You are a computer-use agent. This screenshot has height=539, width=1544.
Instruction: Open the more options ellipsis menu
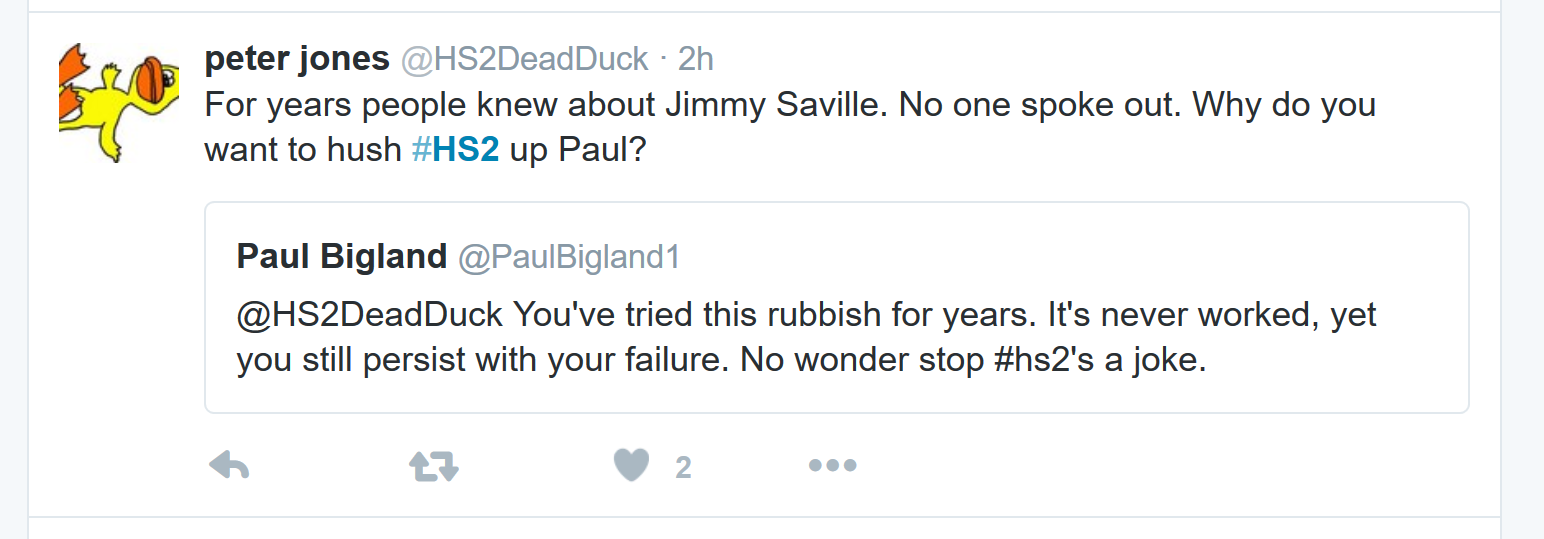[832, 465]
